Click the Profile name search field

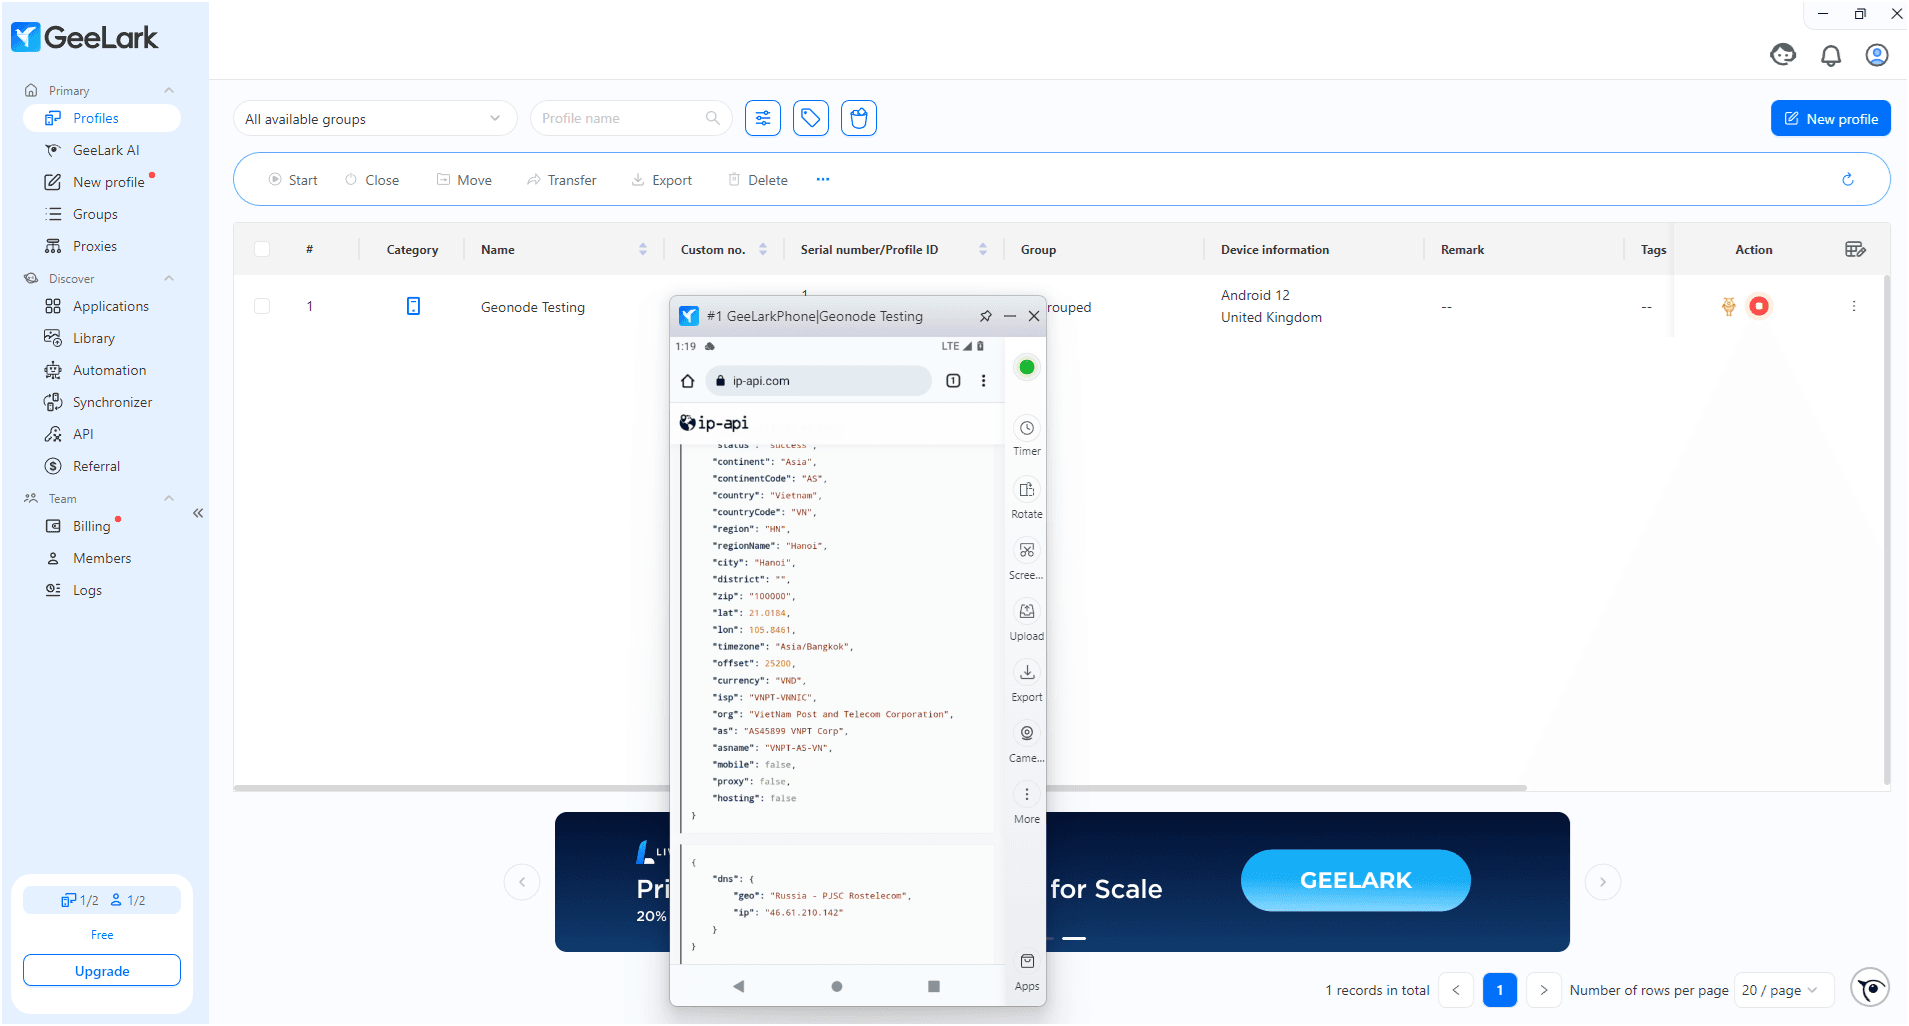[620, 117]
